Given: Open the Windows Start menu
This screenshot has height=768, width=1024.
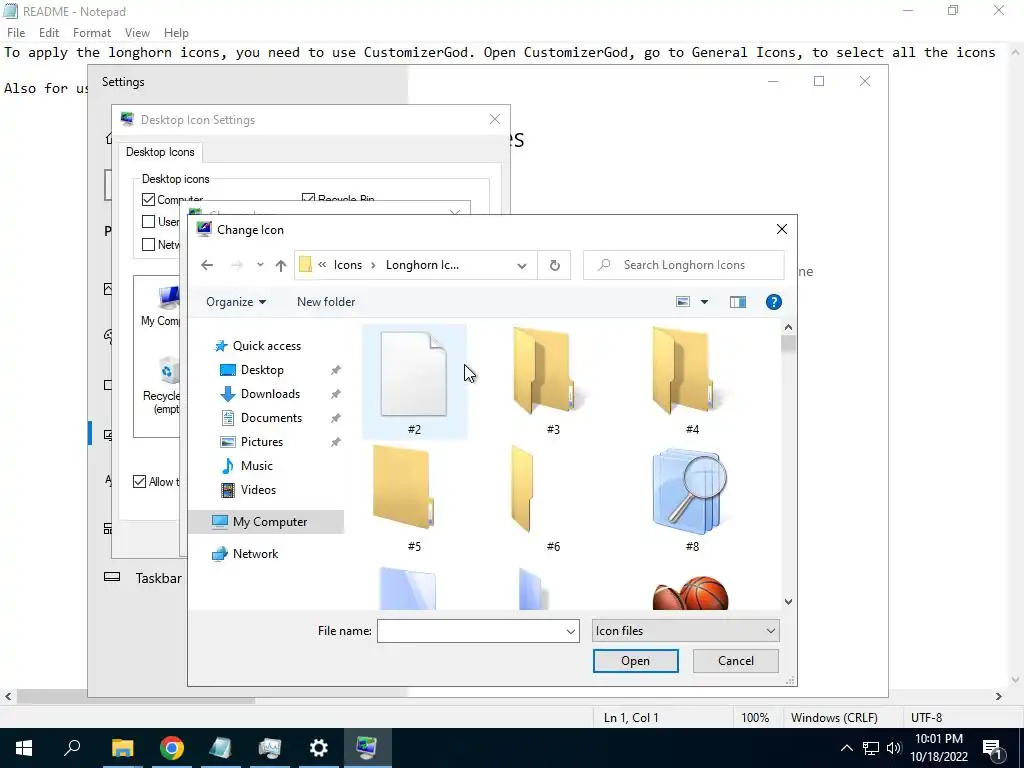Looking at the screenshot, I should coord(24,748).
